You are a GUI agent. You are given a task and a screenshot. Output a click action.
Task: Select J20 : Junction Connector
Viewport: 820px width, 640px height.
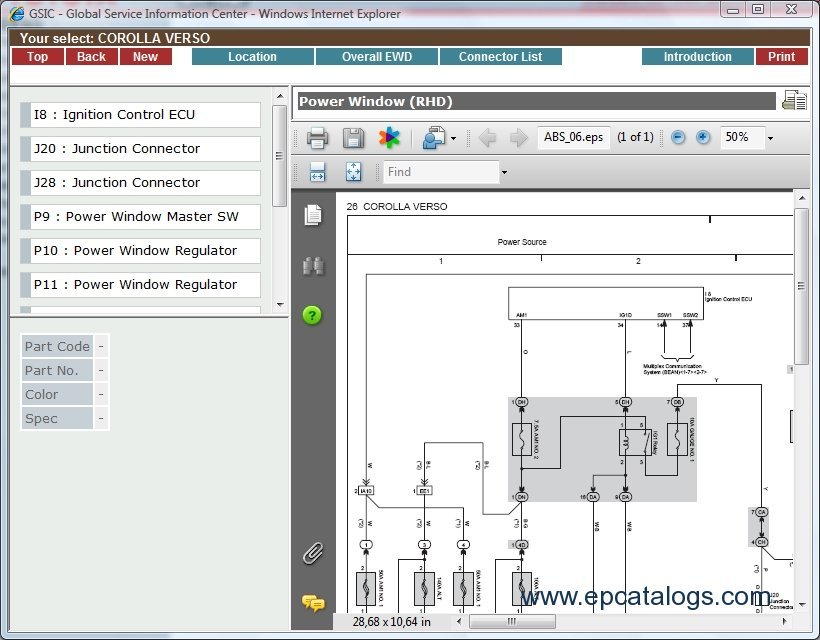[140, 148]
